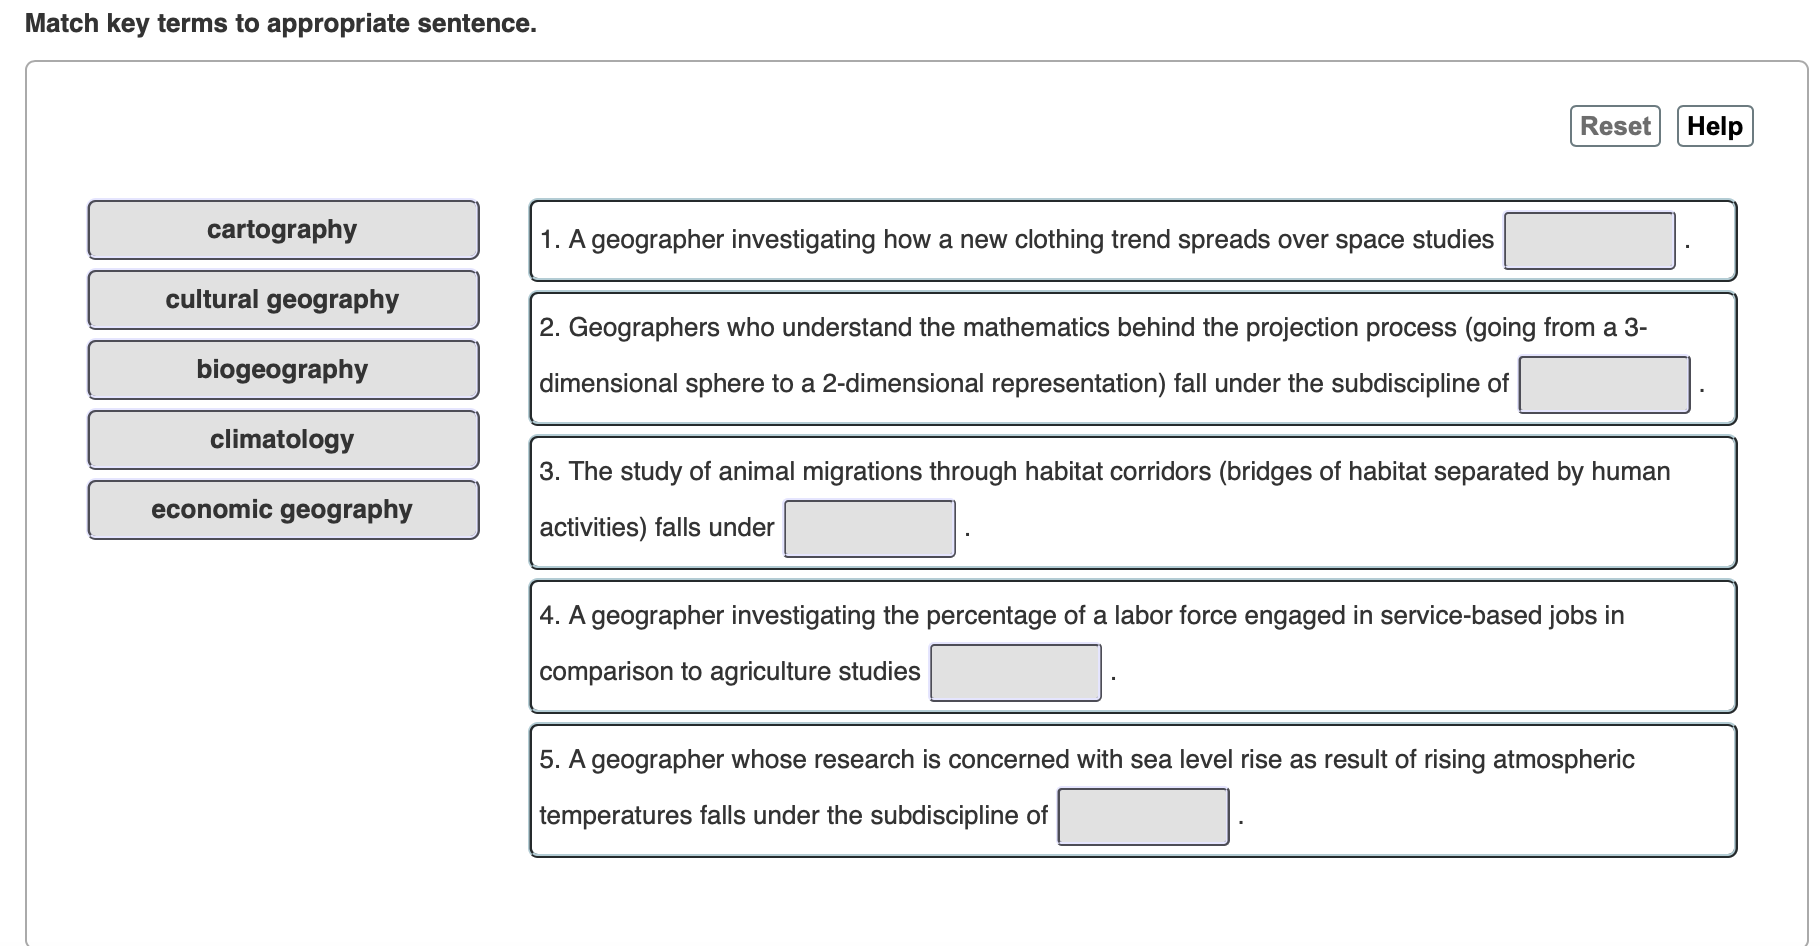Click the answer blank in sentence 3
The width and height of the screenshot is (1820, 946).
point(868,528)
